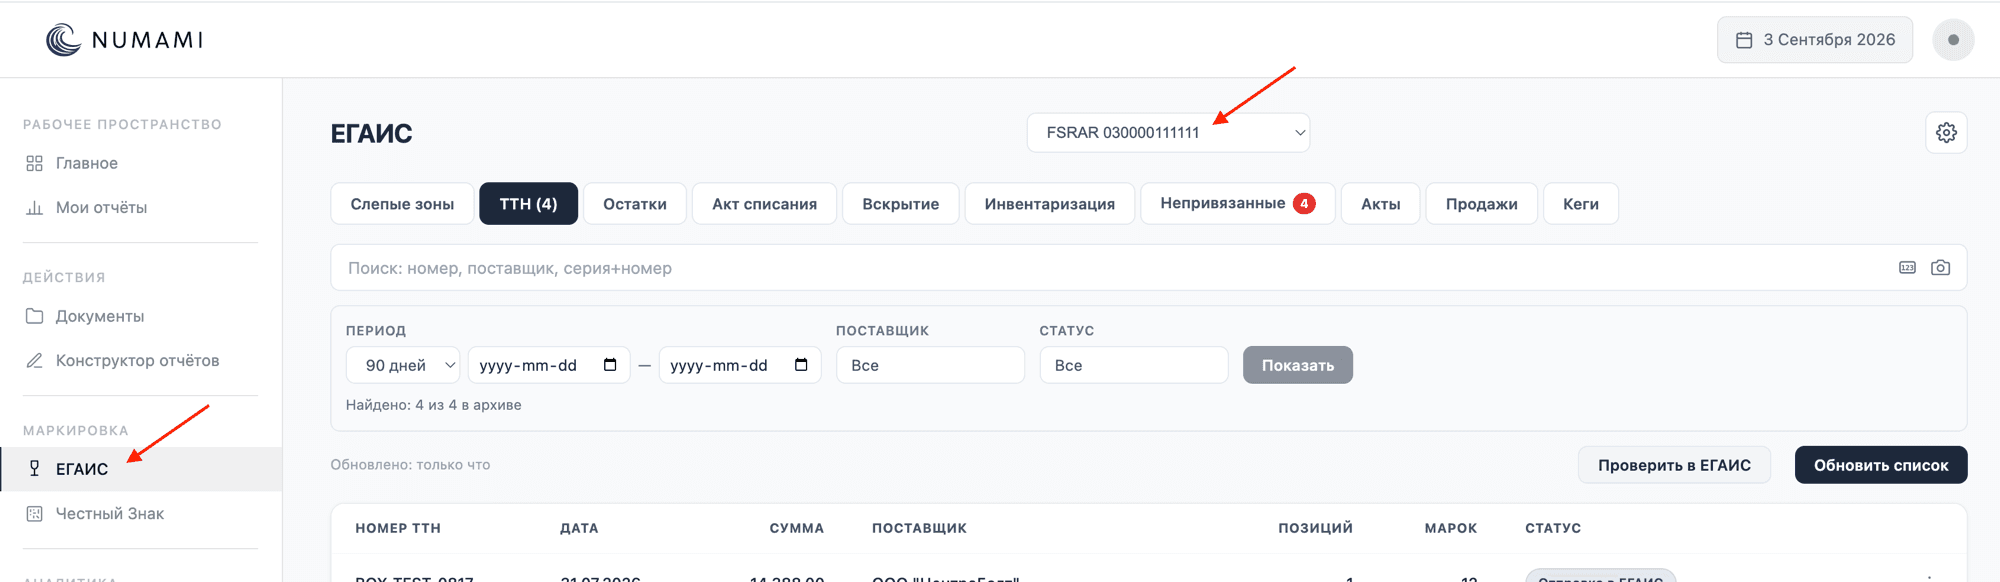Click the Показать button
The width and height of the screenshot is (2000, 582).
pos(1298,365)
